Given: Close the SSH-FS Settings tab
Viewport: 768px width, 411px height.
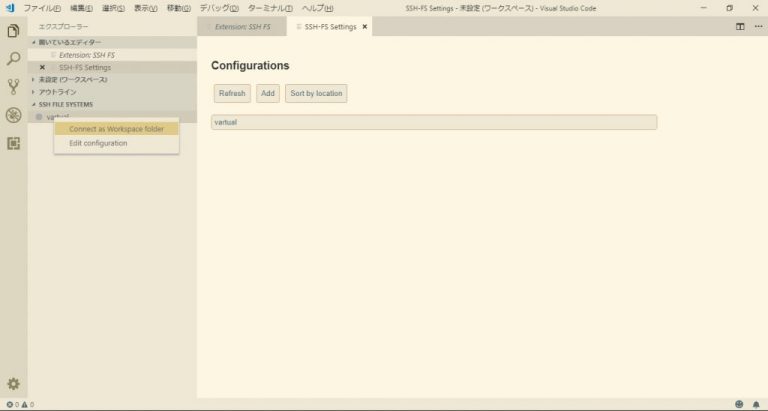Looking at the screenshot, I should pos(364,27).
